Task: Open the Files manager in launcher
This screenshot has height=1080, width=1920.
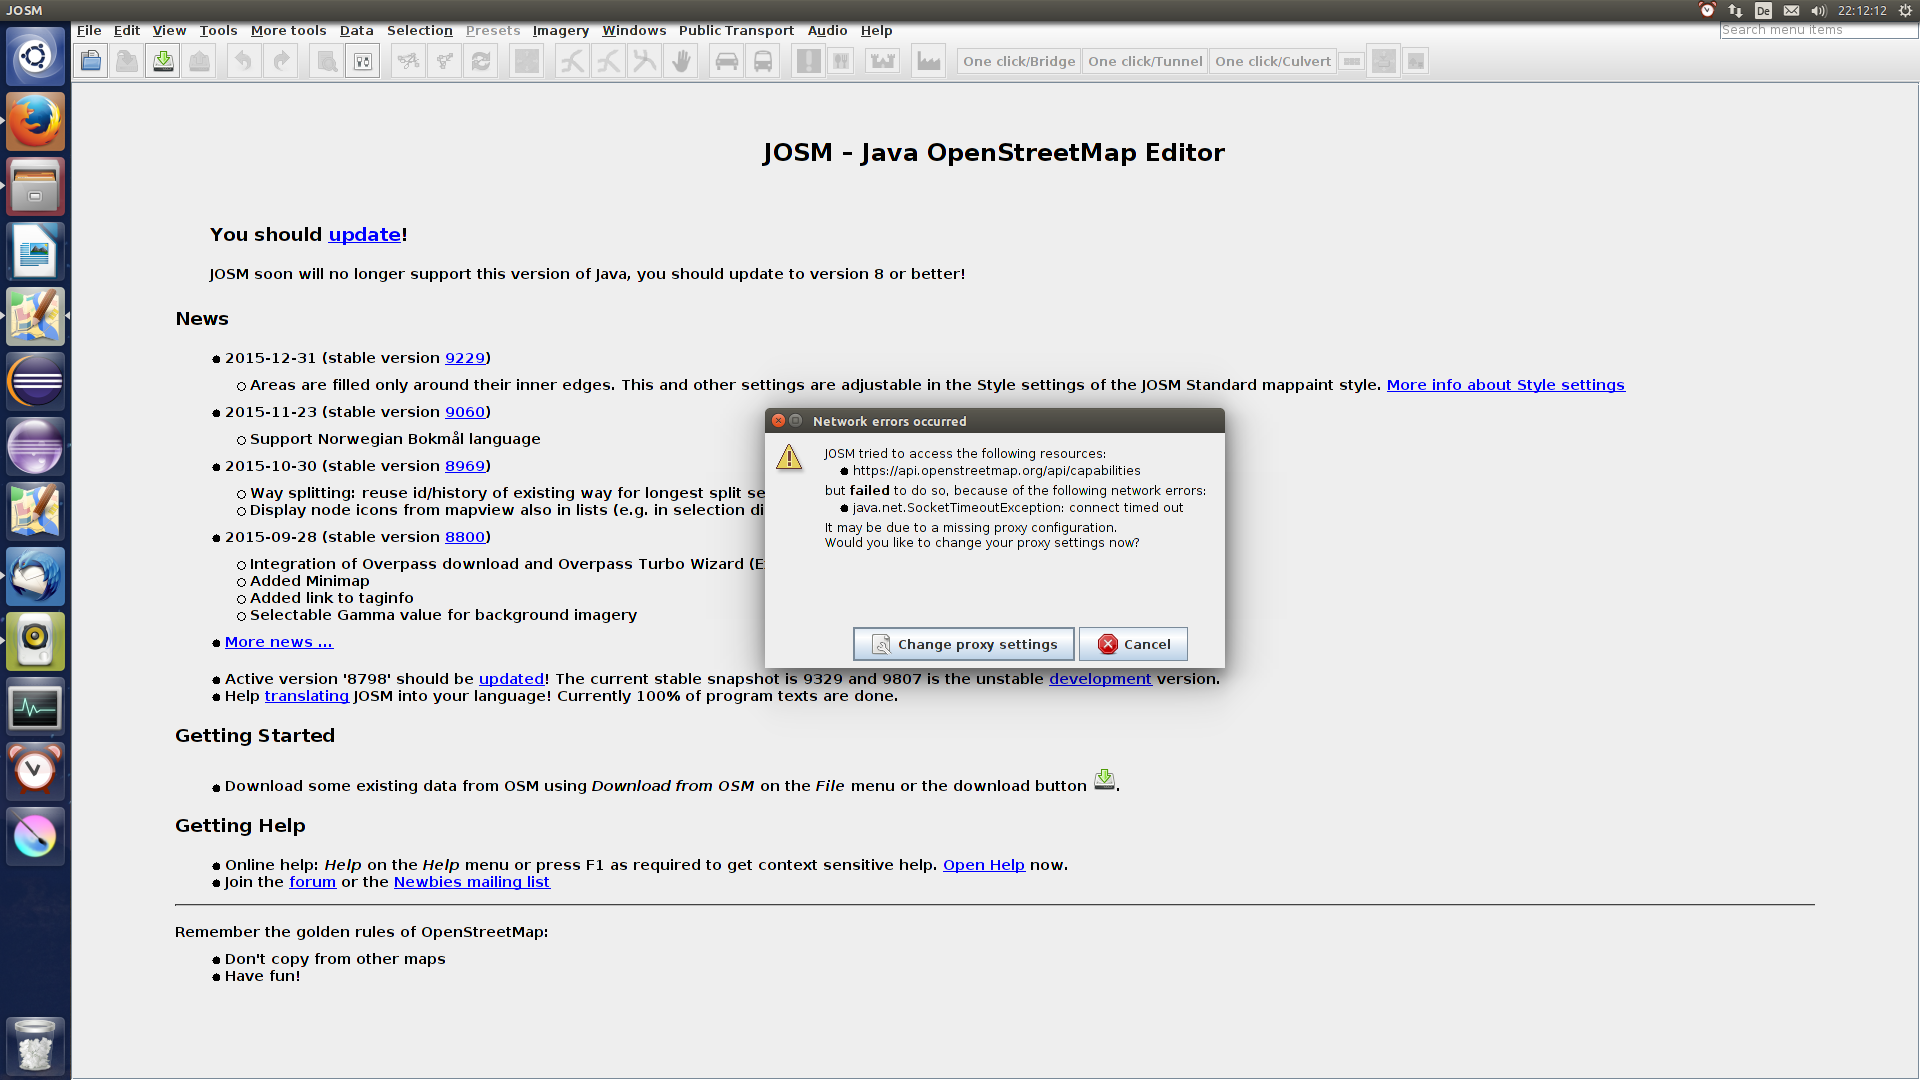Action: pyautogui.click(x=35, y=186)
